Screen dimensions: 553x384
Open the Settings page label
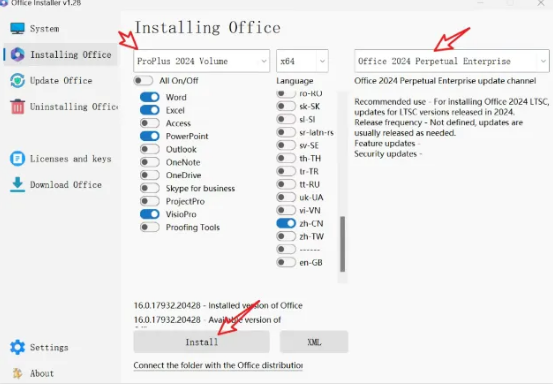[49, 347]
